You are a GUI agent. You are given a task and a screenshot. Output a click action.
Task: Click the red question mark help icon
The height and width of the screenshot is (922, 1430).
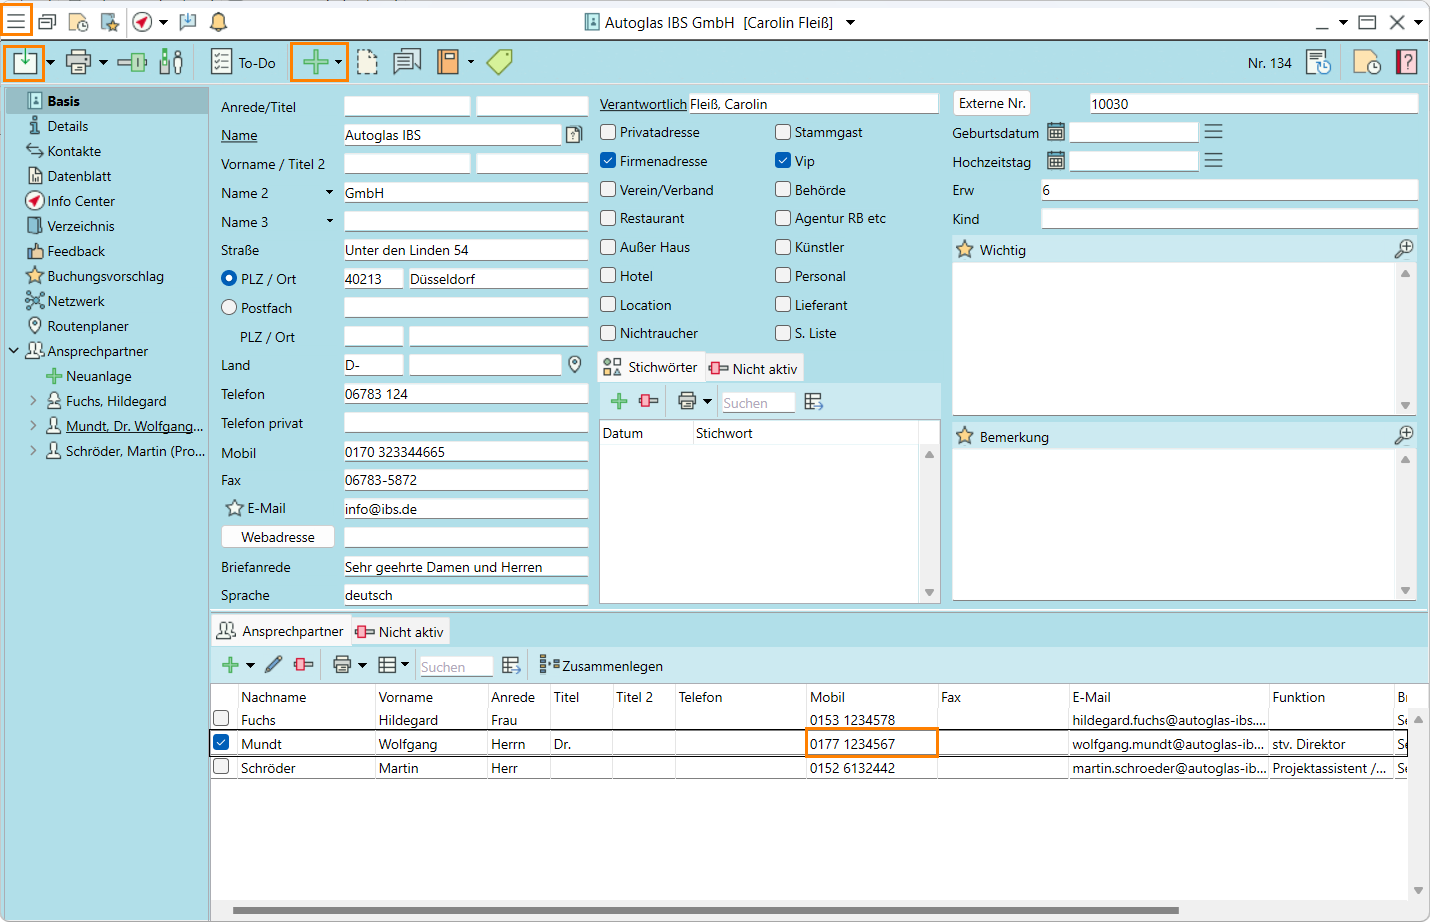click(1406, 62)
